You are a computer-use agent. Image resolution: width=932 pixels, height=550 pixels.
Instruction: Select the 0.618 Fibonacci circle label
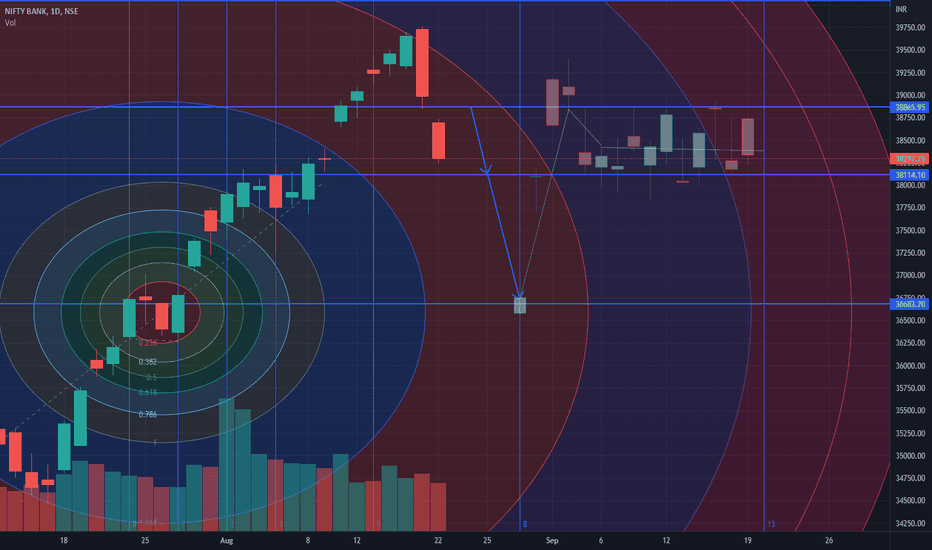click(147, 392)
